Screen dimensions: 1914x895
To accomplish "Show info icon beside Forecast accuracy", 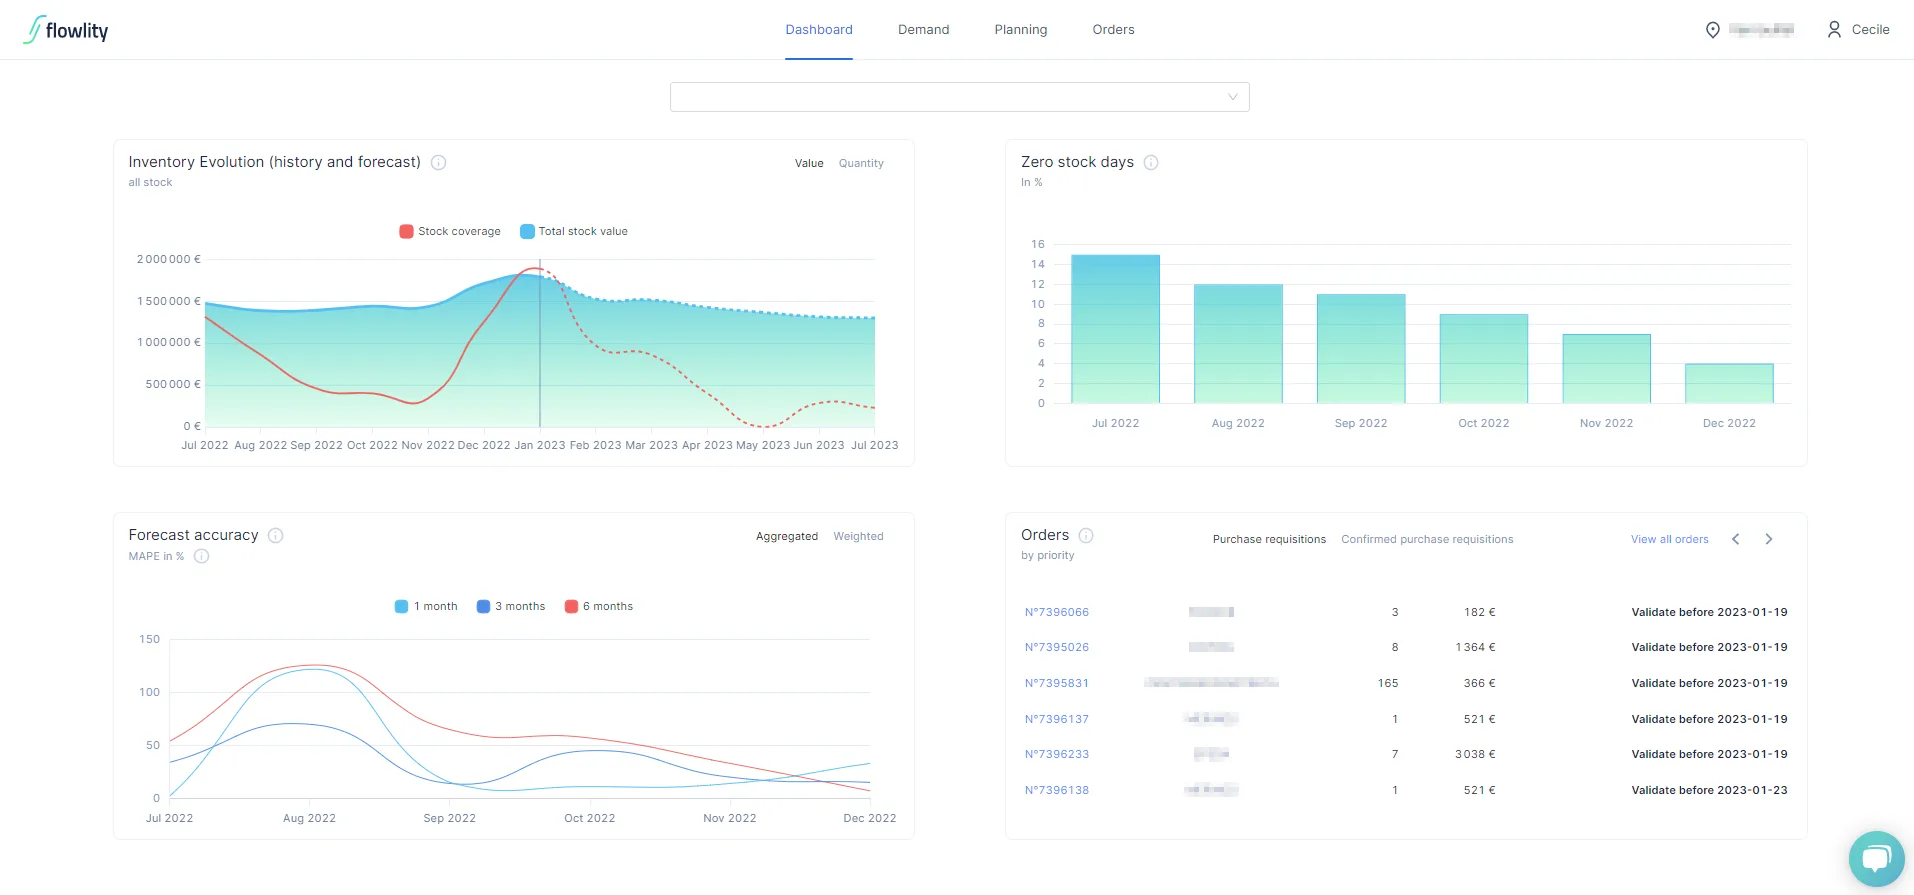I will [x=276, y=535].
